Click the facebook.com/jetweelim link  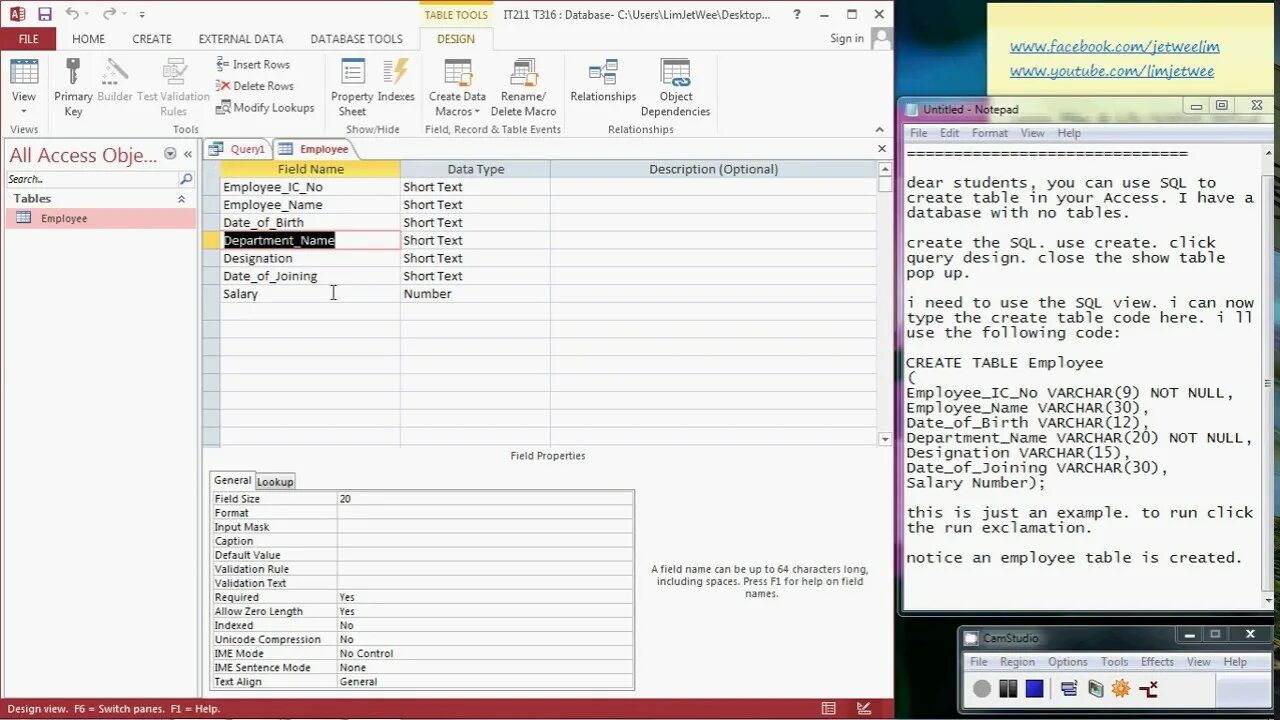click(1114, 47)
